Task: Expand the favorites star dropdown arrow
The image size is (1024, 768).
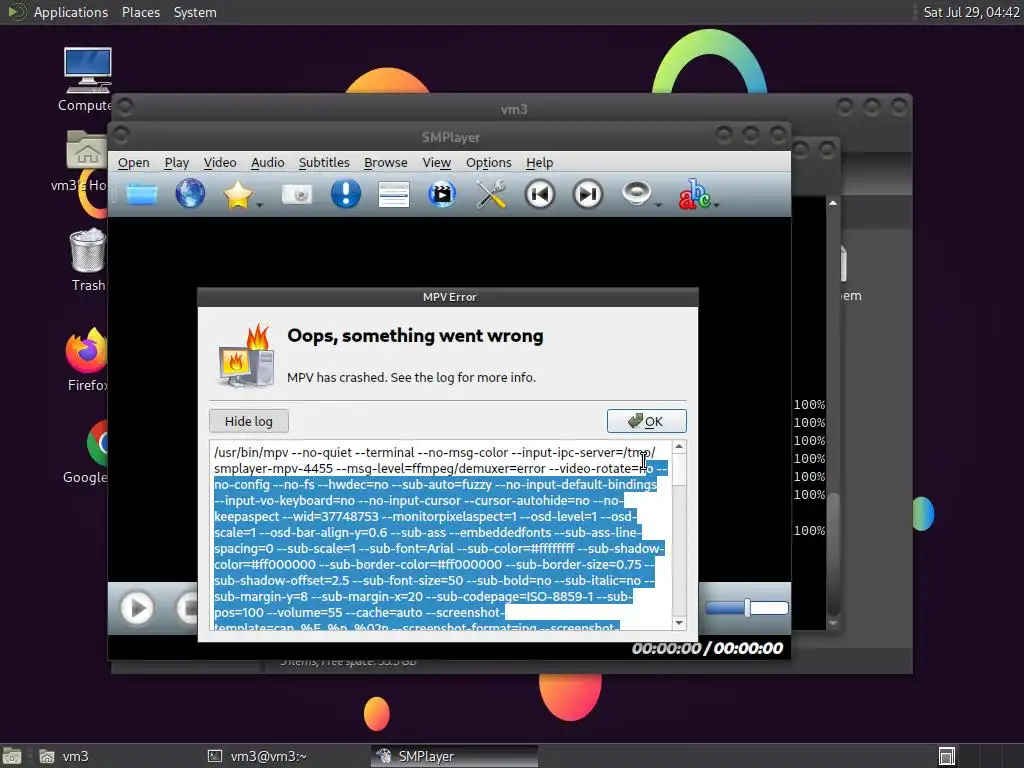Action: point(260,204)
